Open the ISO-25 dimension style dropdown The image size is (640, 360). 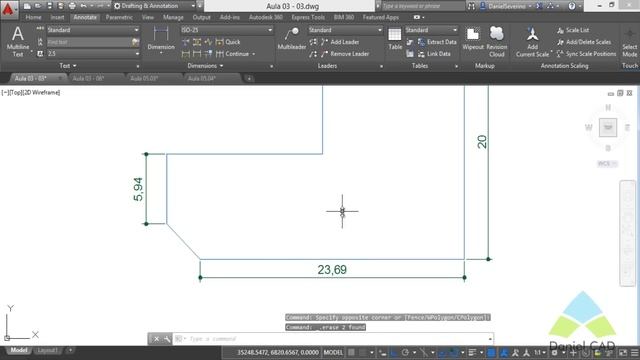(227, 30)
